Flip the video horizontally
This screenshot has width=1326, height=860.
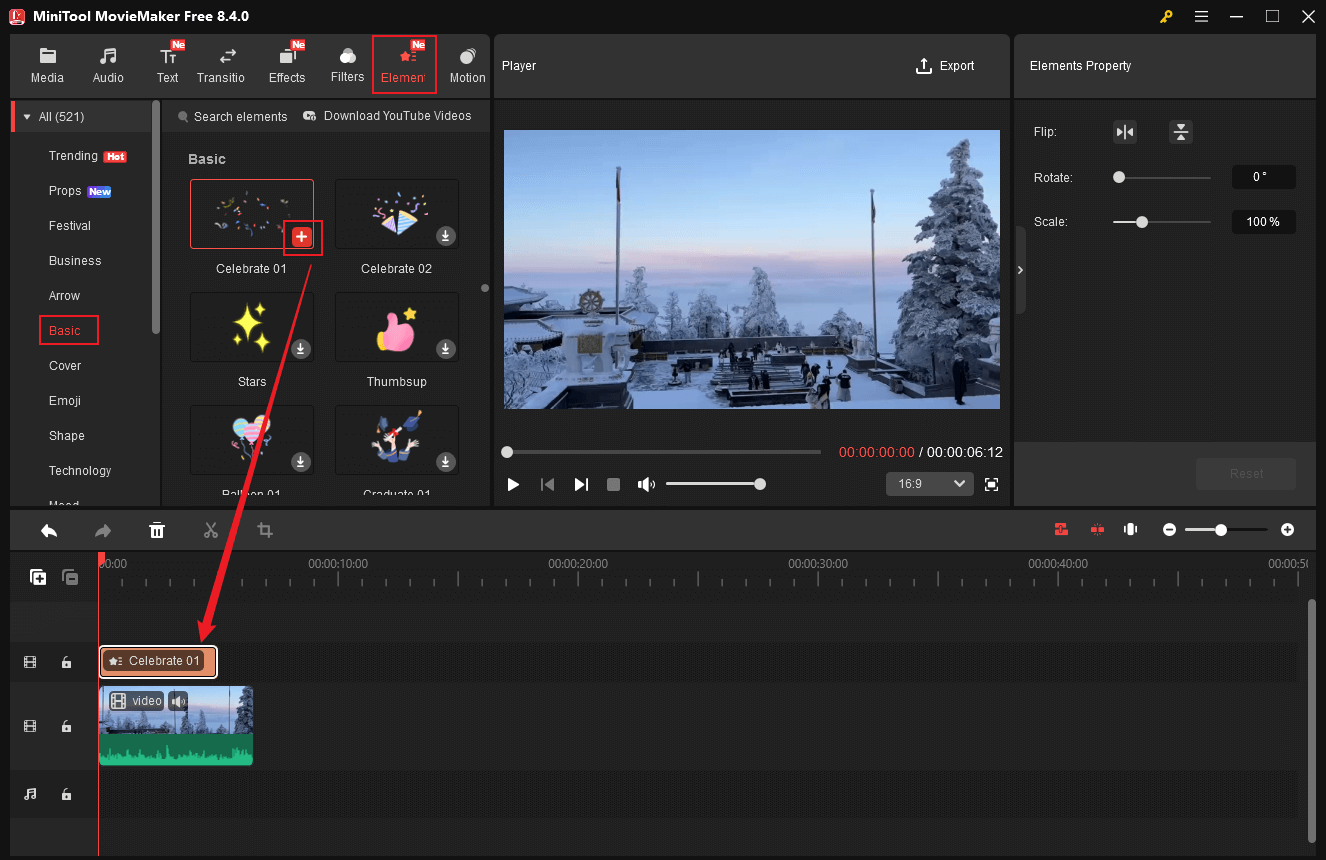(1124, 131)
